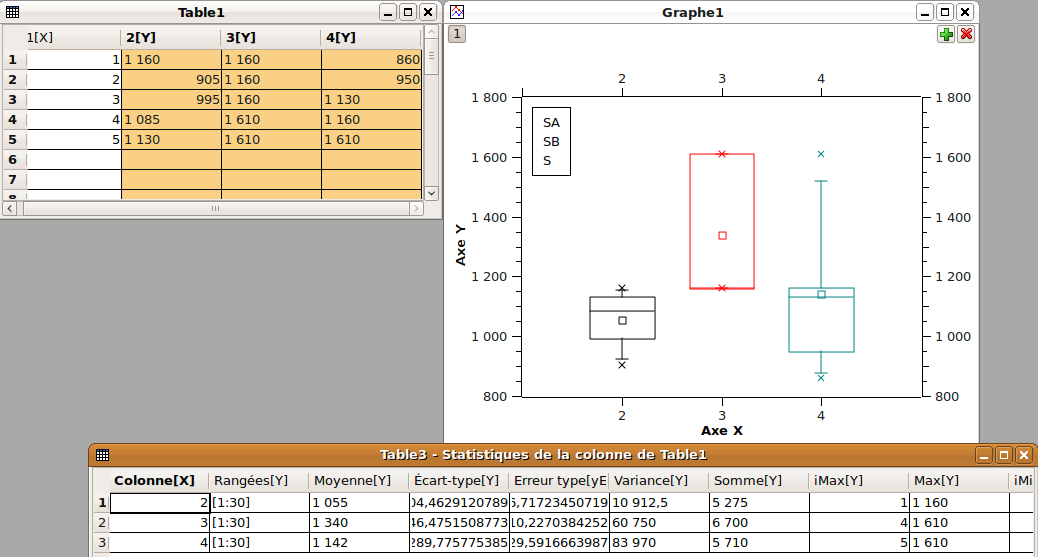Click the Table3 window menu icon
1038x557 pixels.
pyautogui.click(x=102, y=455)
